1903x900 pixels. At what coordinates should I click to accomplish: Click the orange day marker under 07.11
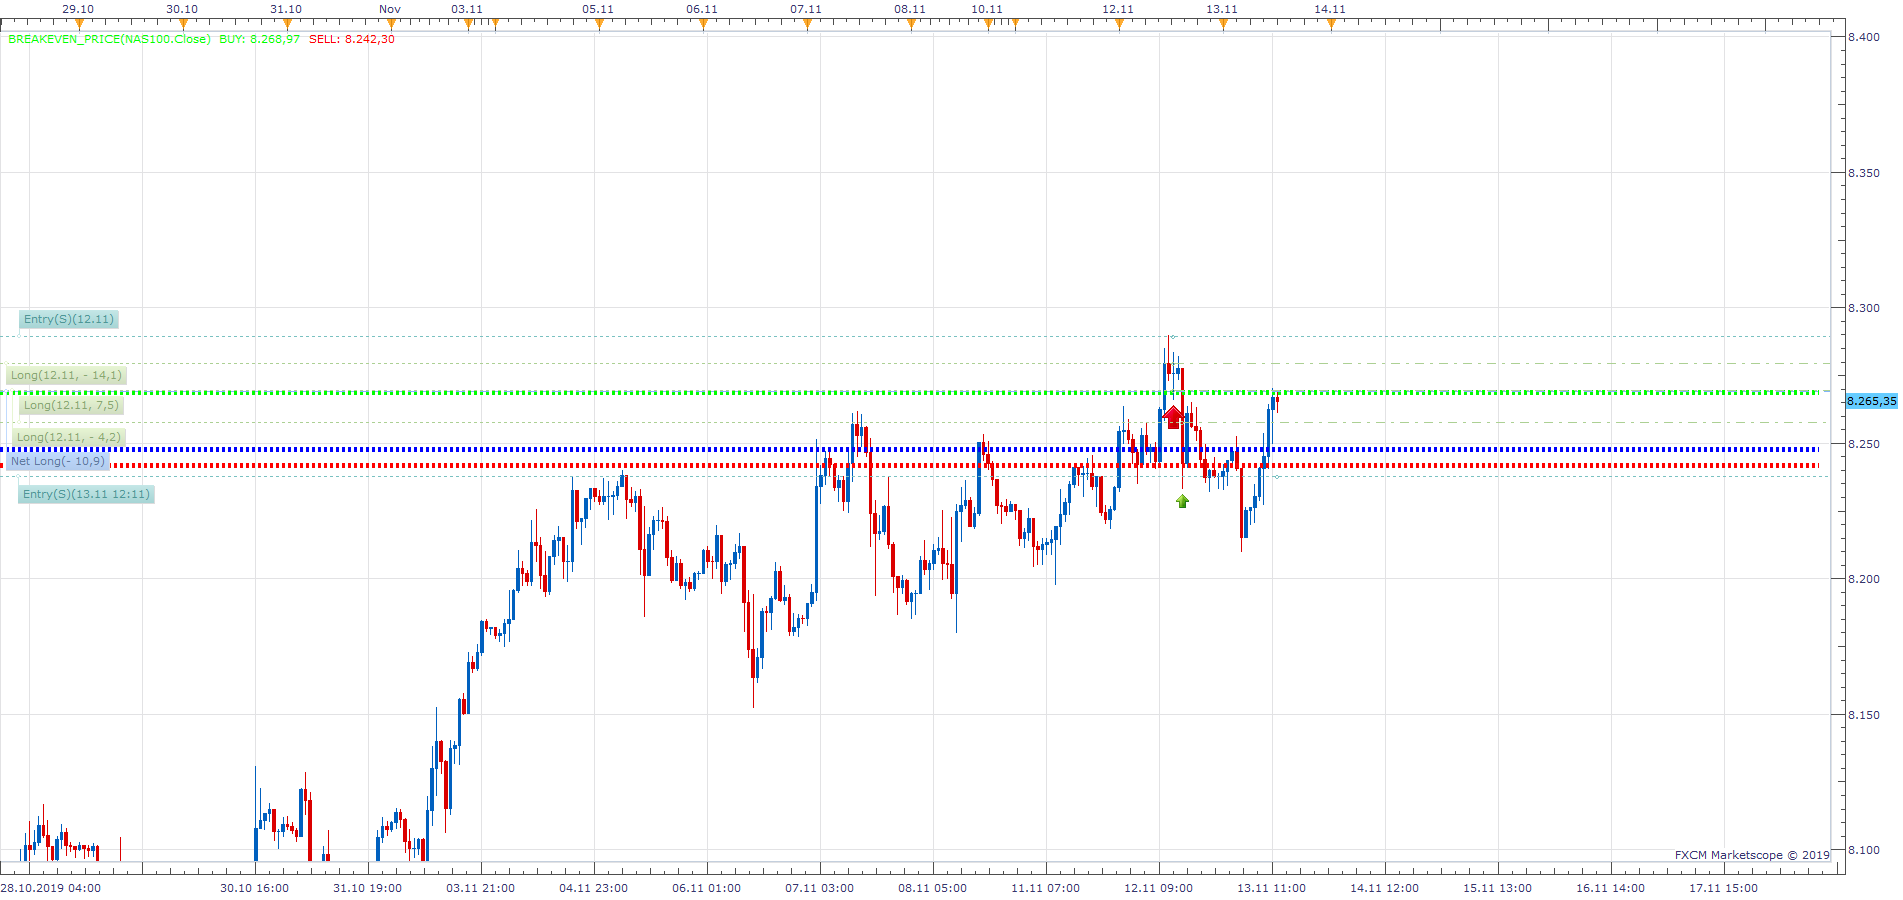807,24
